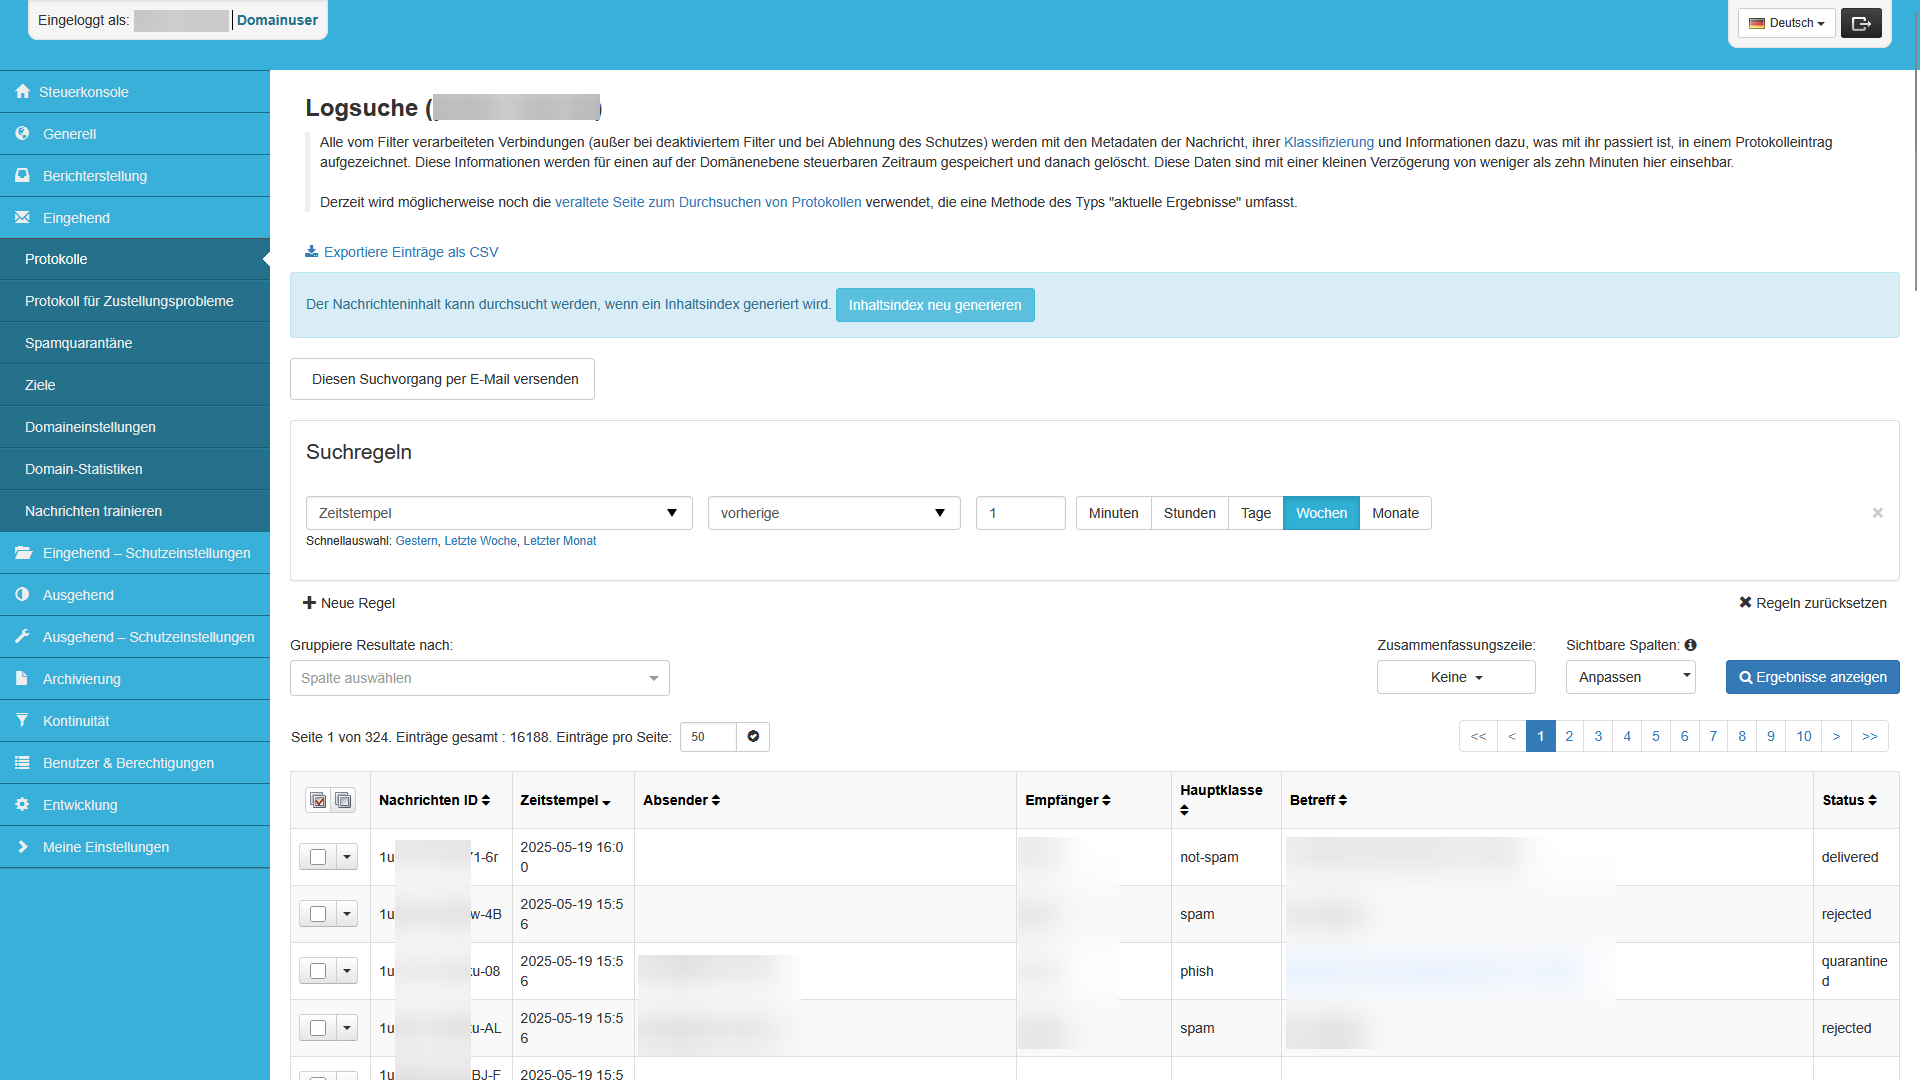
Task: Open the Steuerkonsole via its home icon
Action: coord(22,91)
